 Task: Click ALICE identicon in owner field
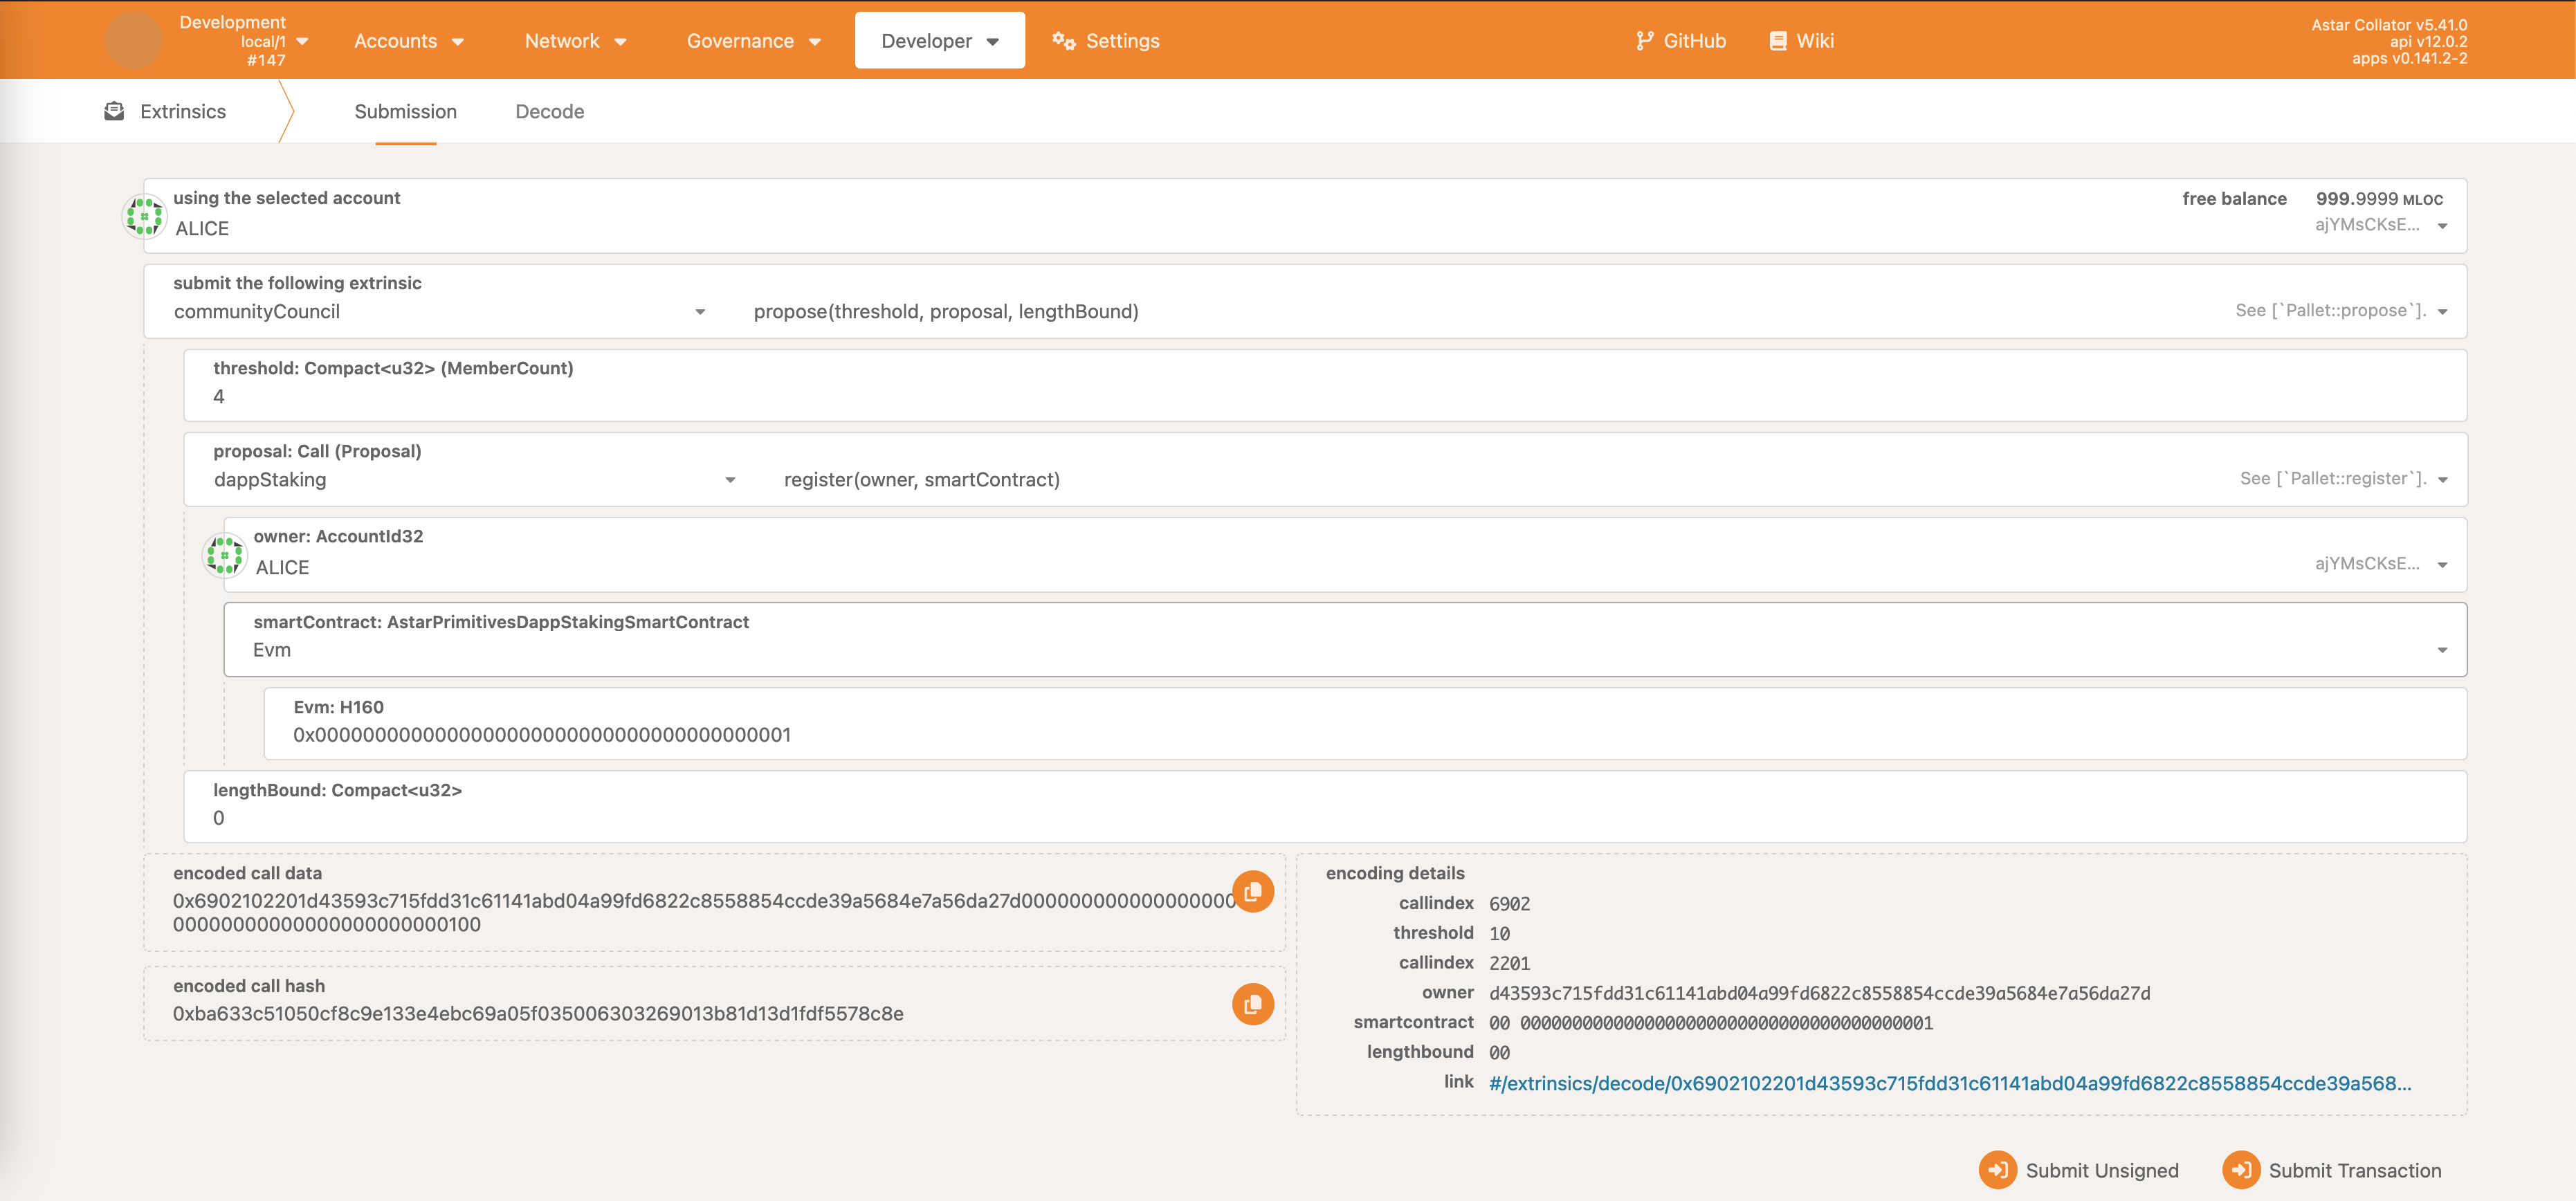224,555
